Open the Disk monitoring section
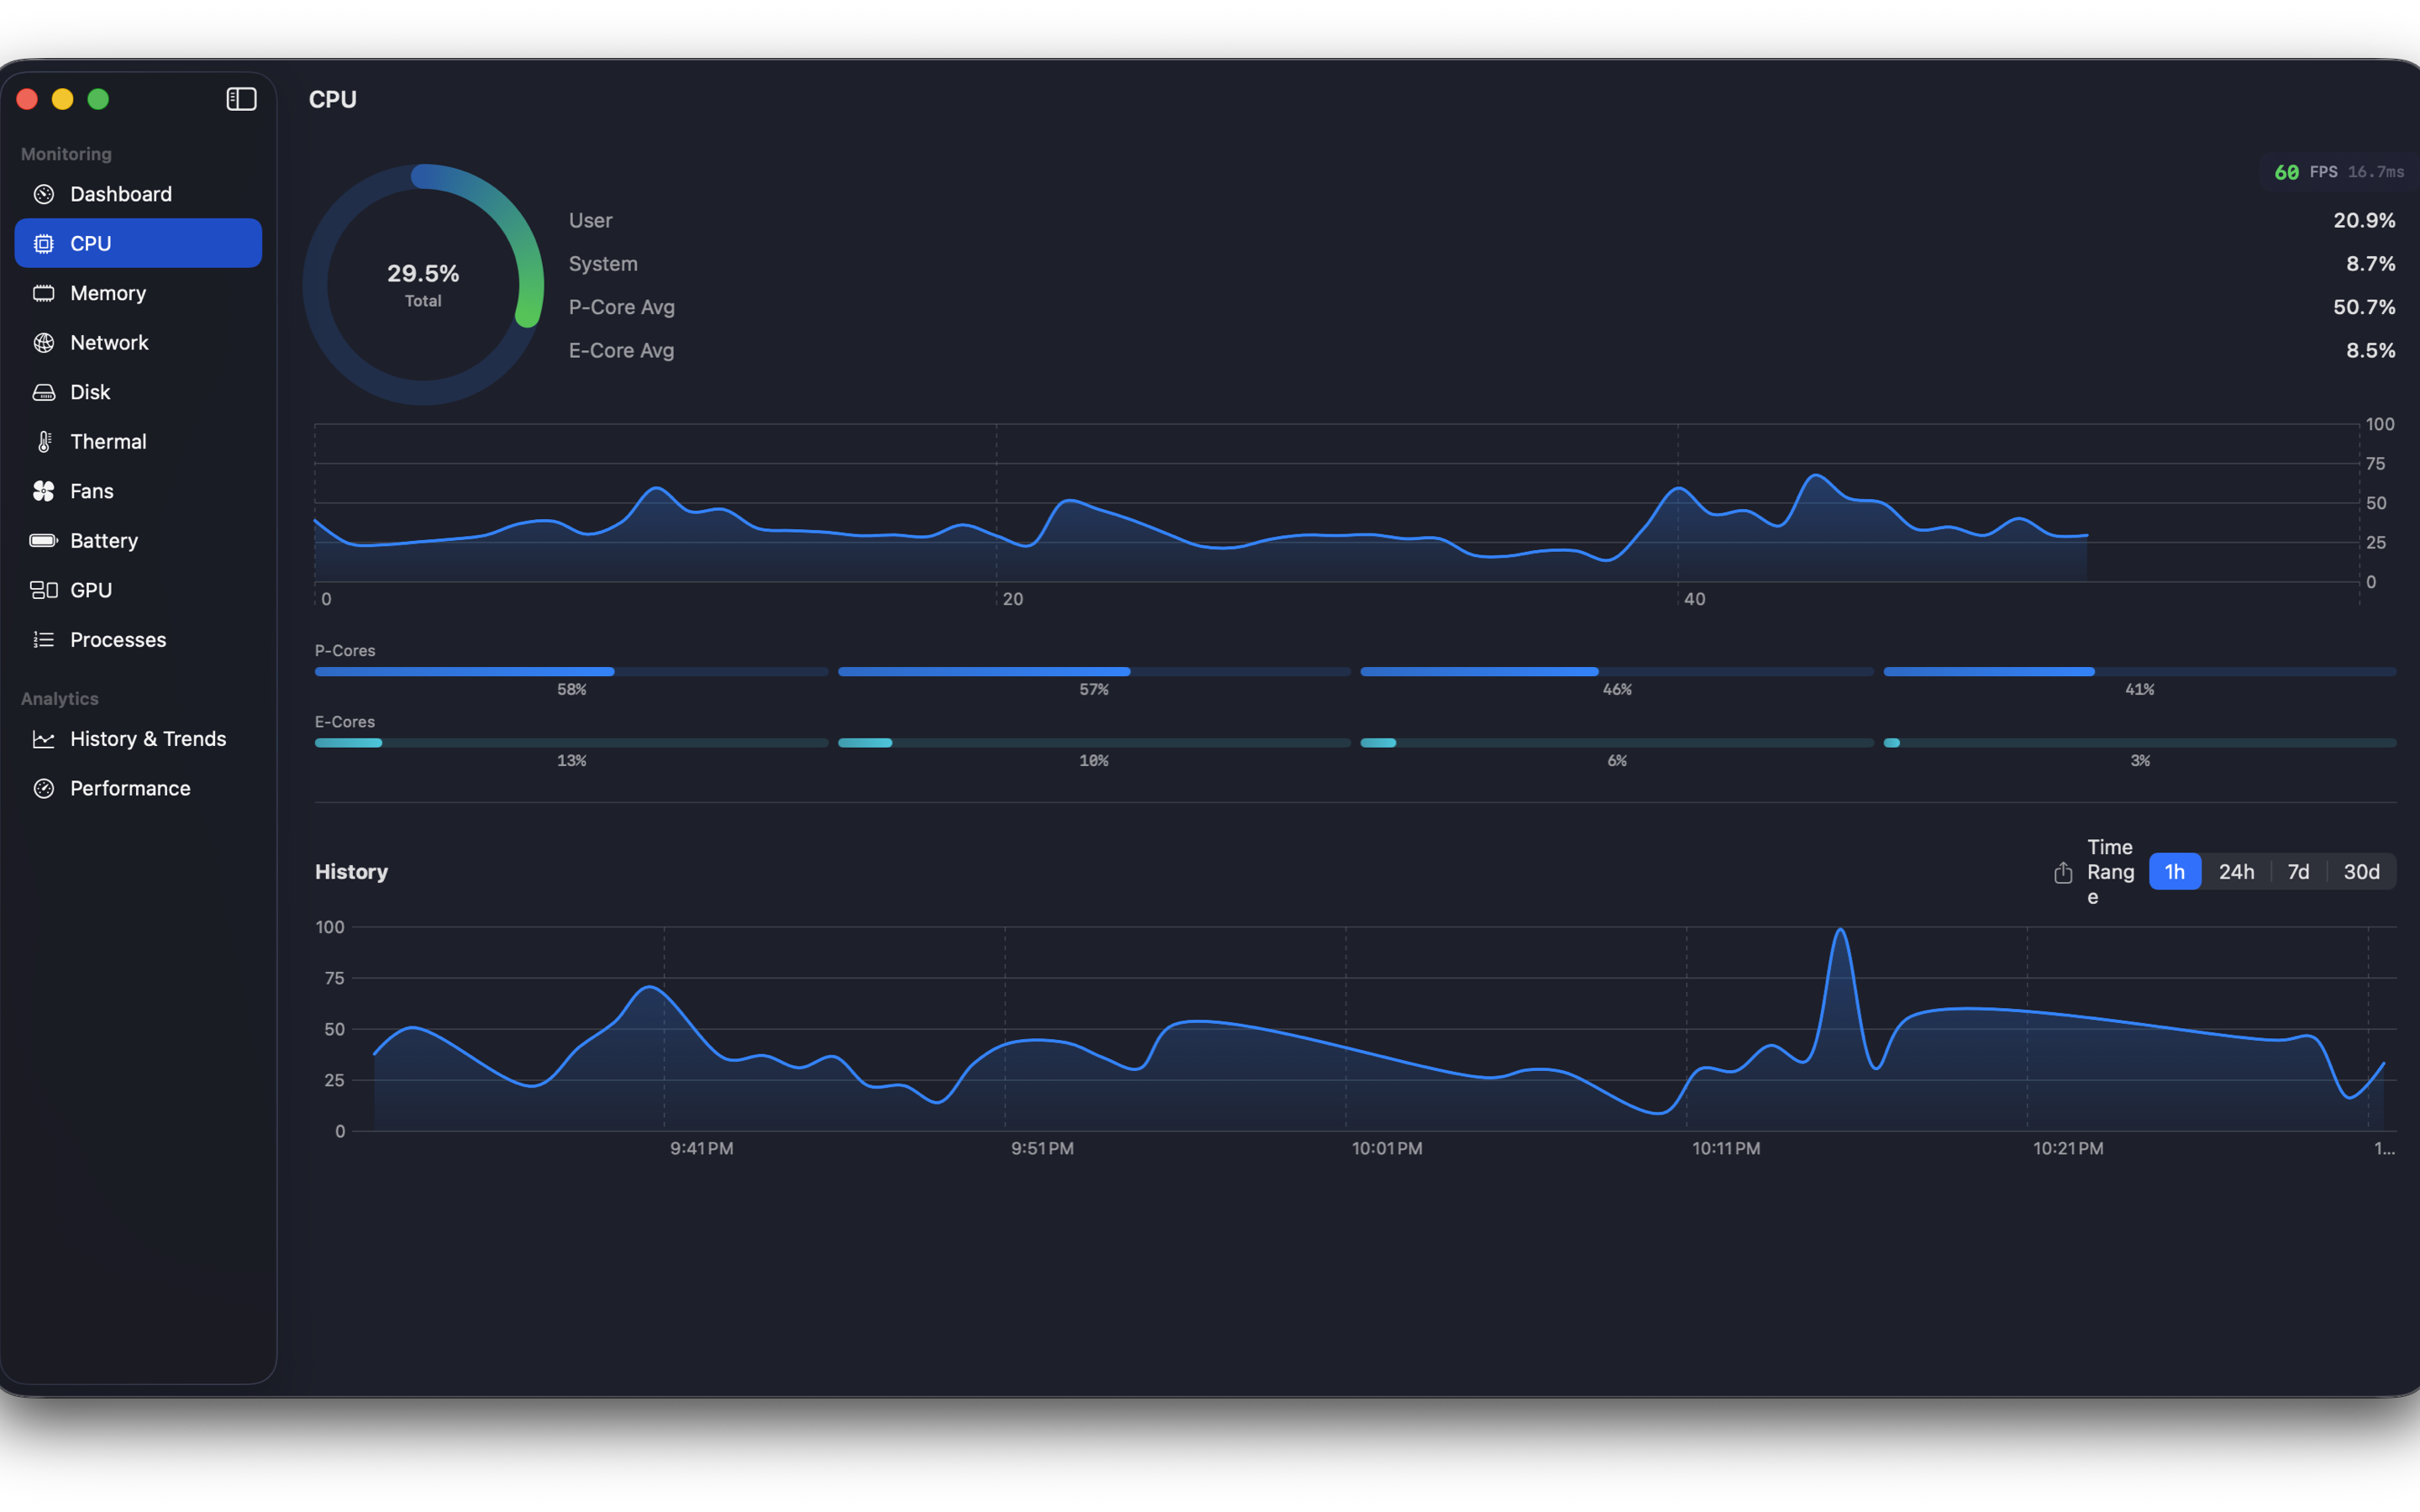The height and width of the screenshot is (1512, 2420). tap(90, 392)
